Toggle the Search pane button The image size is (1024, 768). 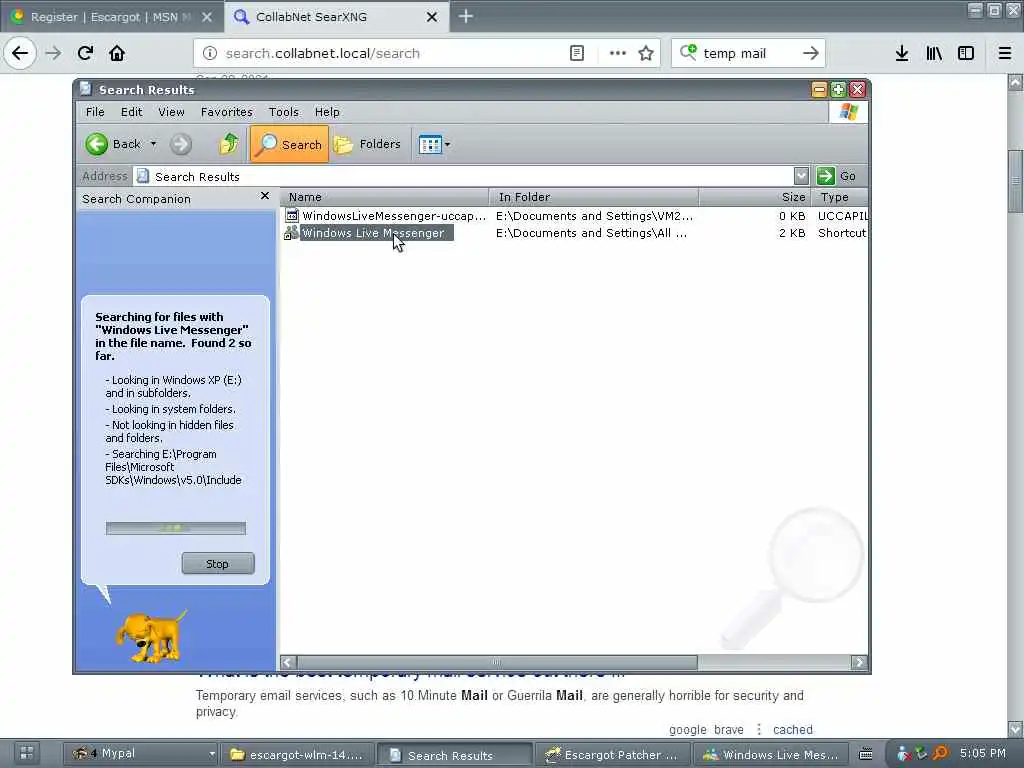point(289,144)
